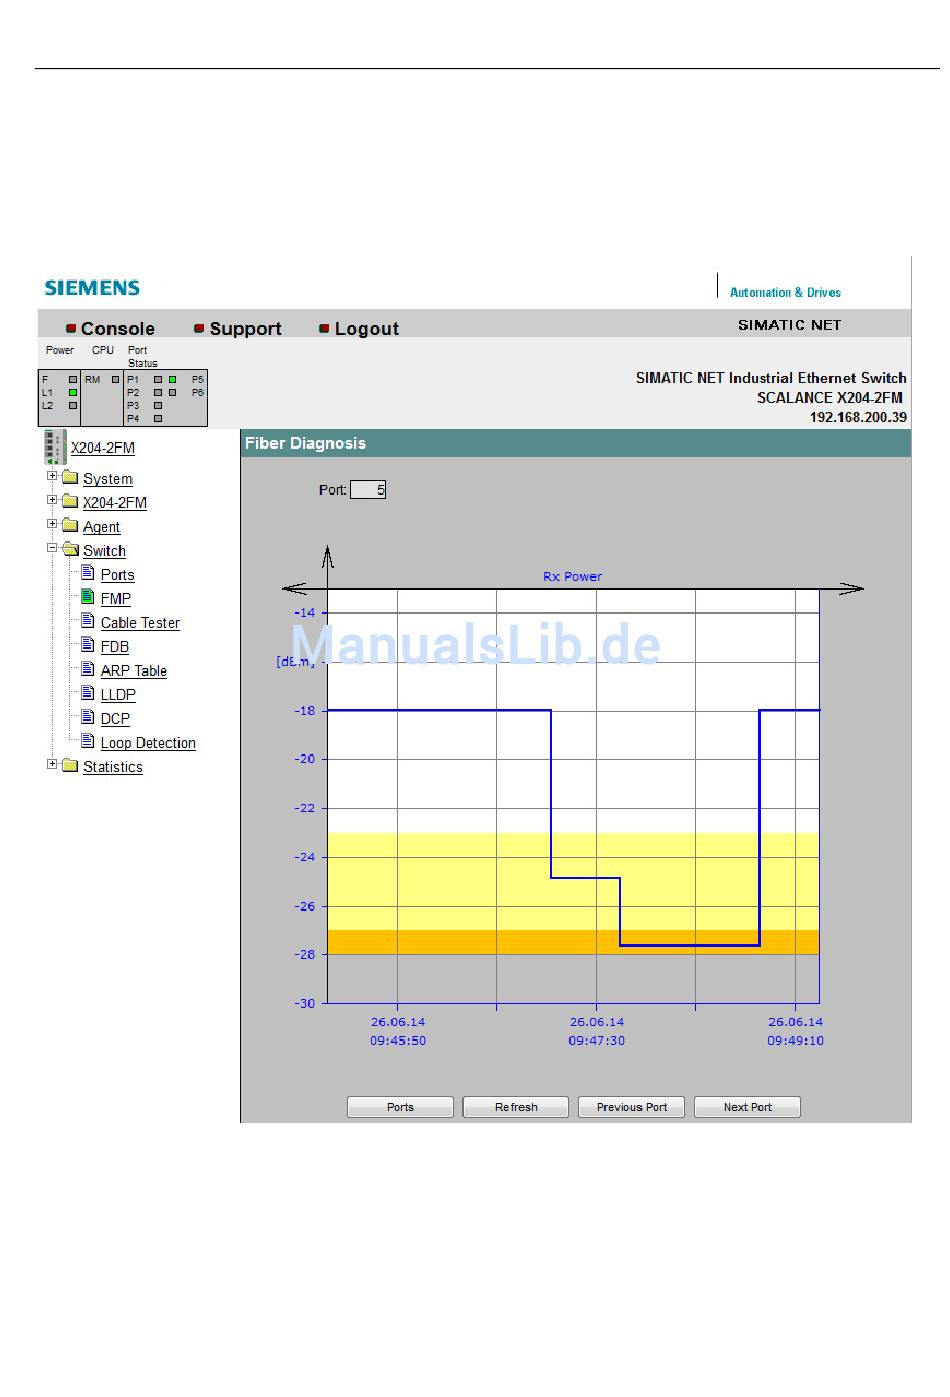950x1397 pixels.
Task: Open the Support menu item
Action: [245, 328]
